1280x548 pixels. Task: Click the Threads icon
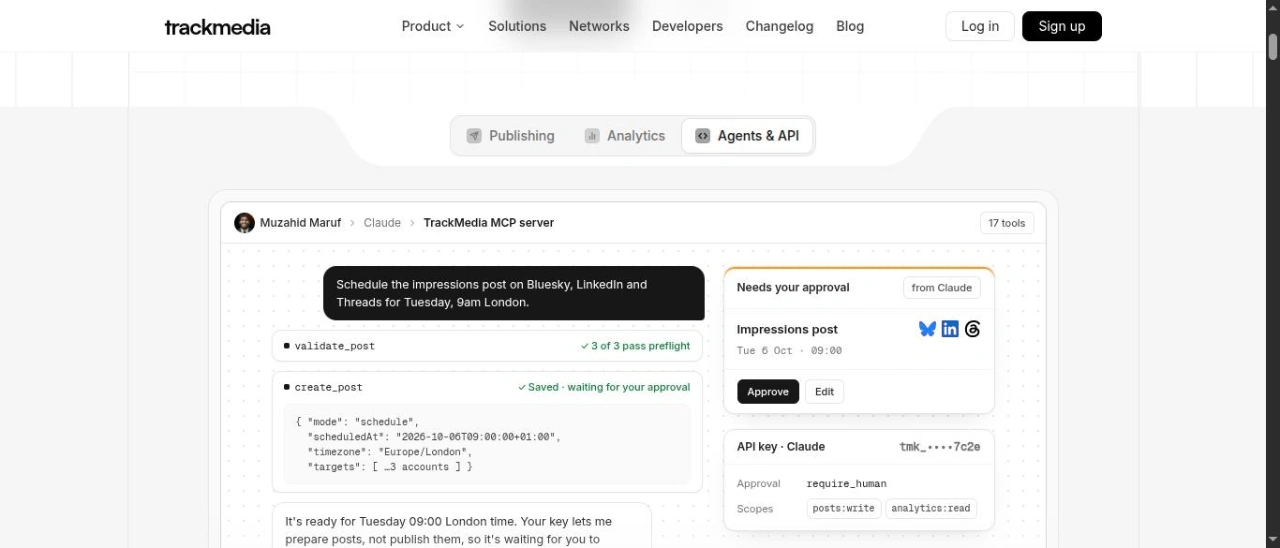point(972,329)
